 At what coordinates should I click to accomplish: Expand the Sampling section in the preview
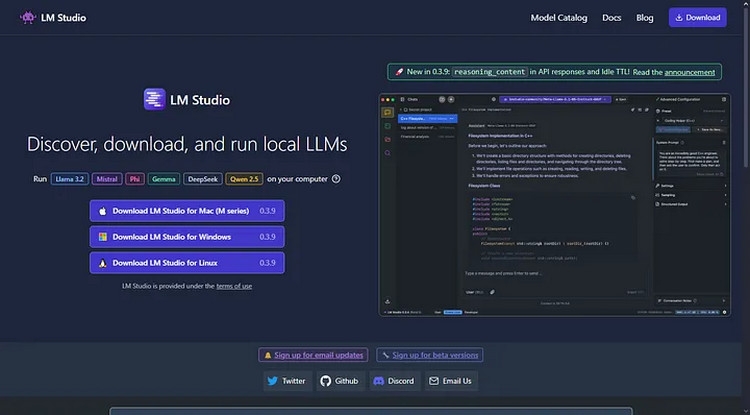[691, 195]
